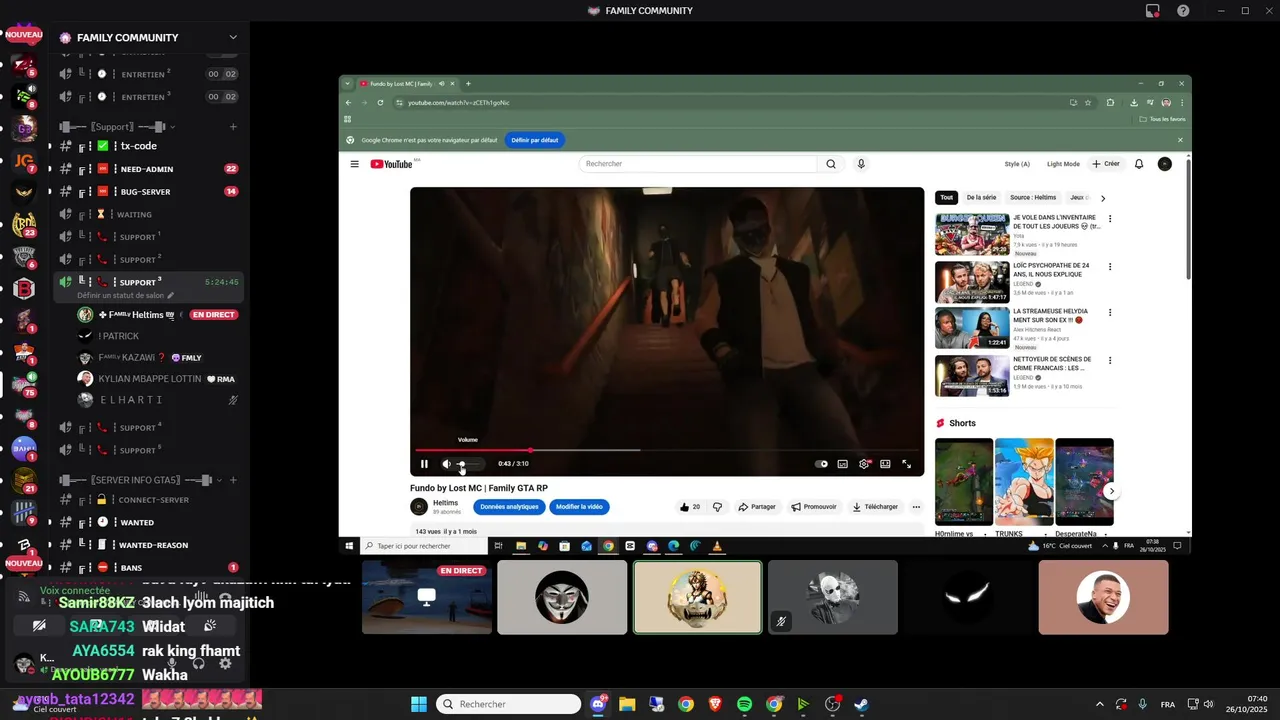Pause the YouTube video in the stream
The height and width of the screenshot is (720, 1280).
pyautogui.click(x=424, y=464)
